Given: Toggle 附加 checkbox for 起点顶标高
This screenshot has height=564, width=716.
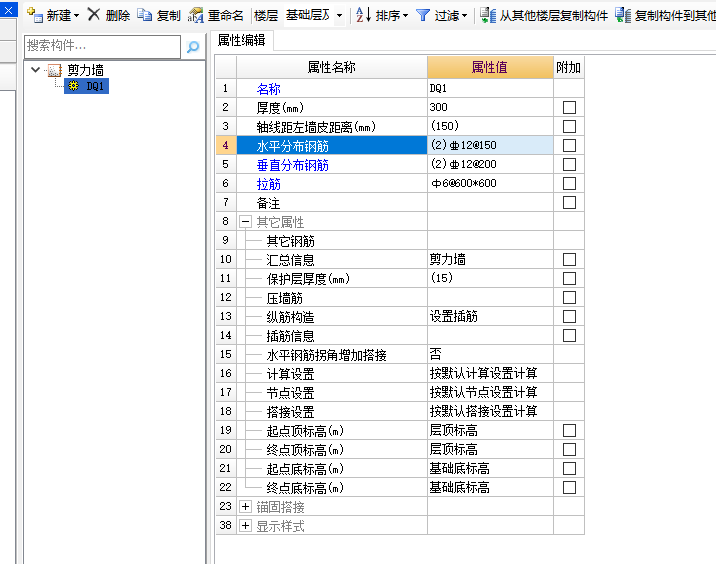Looking at the screenshot, I should 569,430.
